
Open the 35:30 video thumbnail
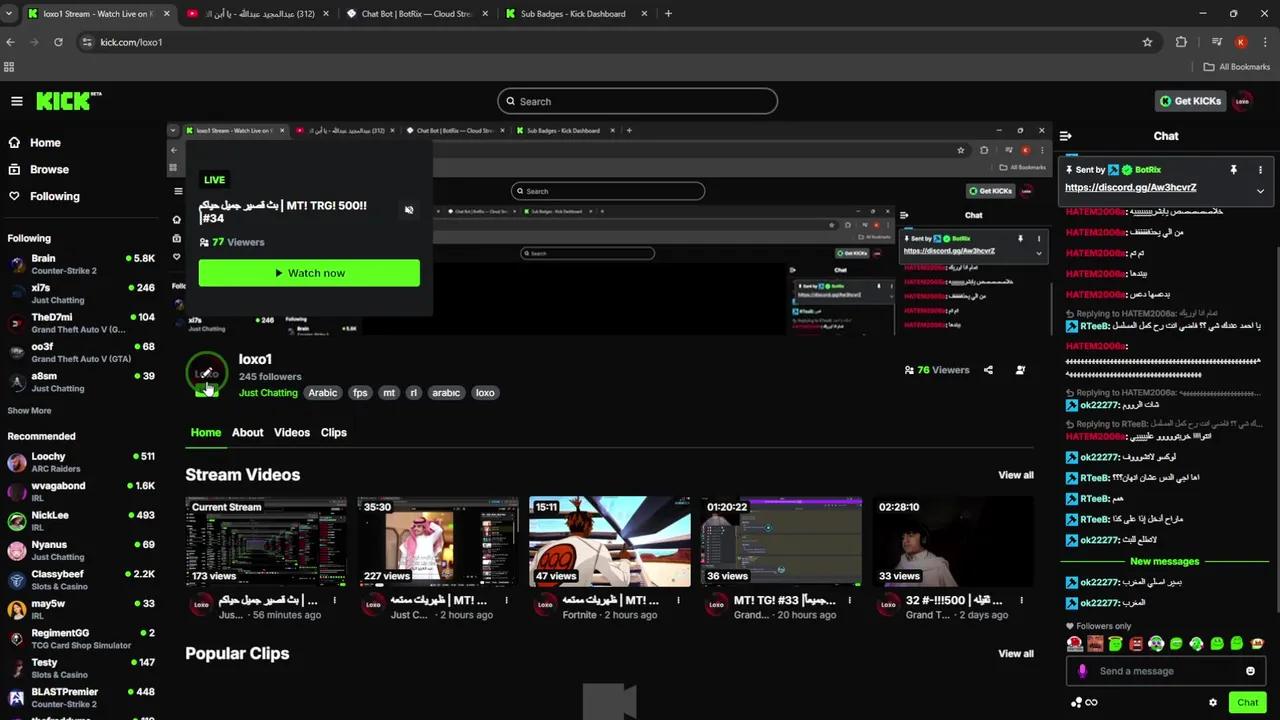438,541
